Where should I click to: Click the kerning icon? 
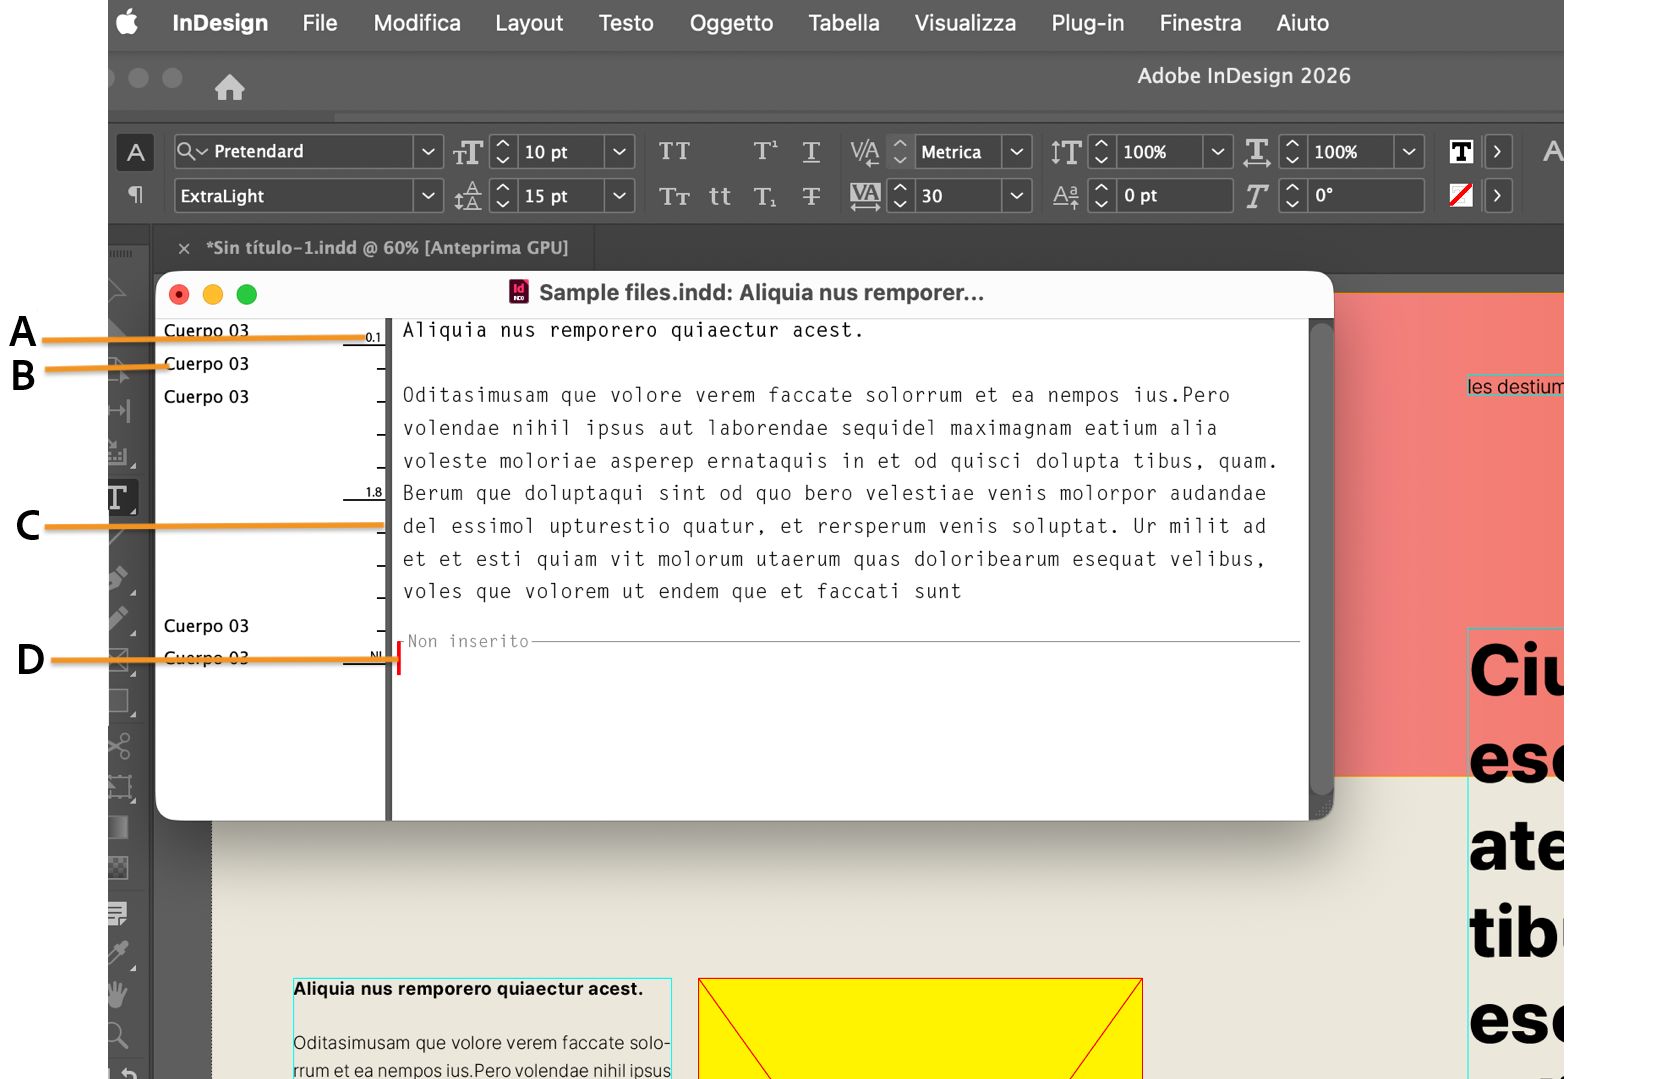864,152
